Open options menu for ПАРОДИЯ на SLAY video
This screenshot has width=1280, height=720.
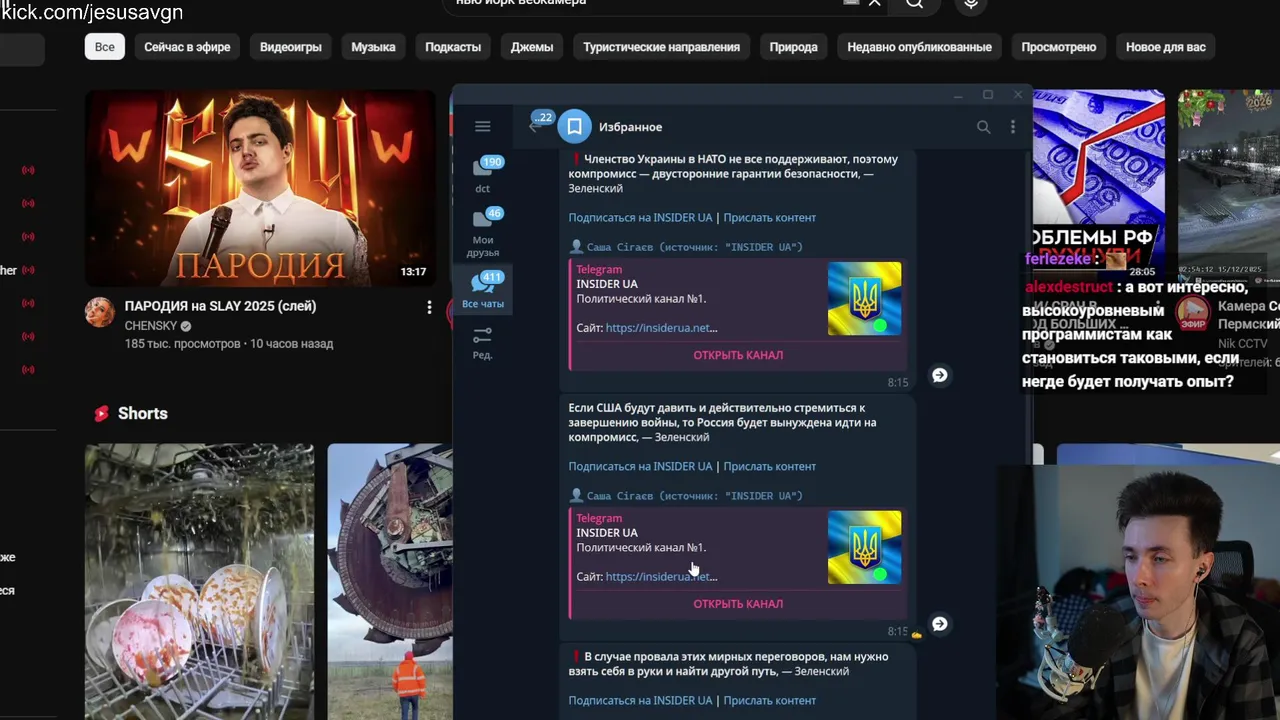coord(429,307)
